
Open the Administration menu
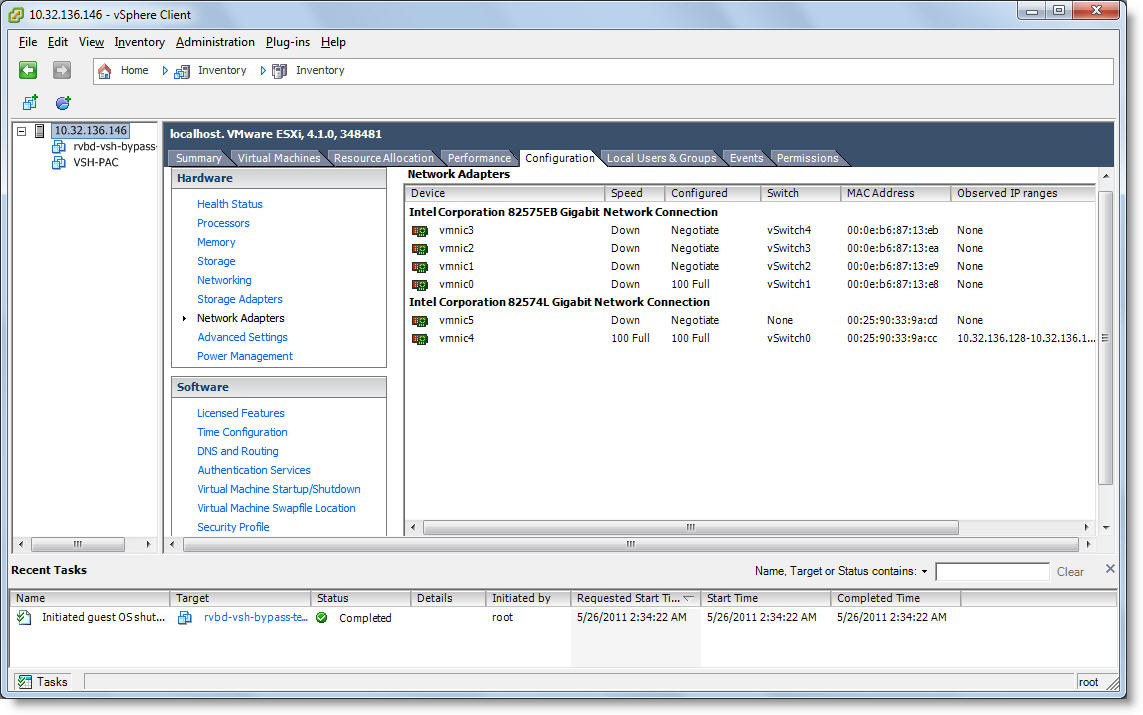click(x=215, y=42)
